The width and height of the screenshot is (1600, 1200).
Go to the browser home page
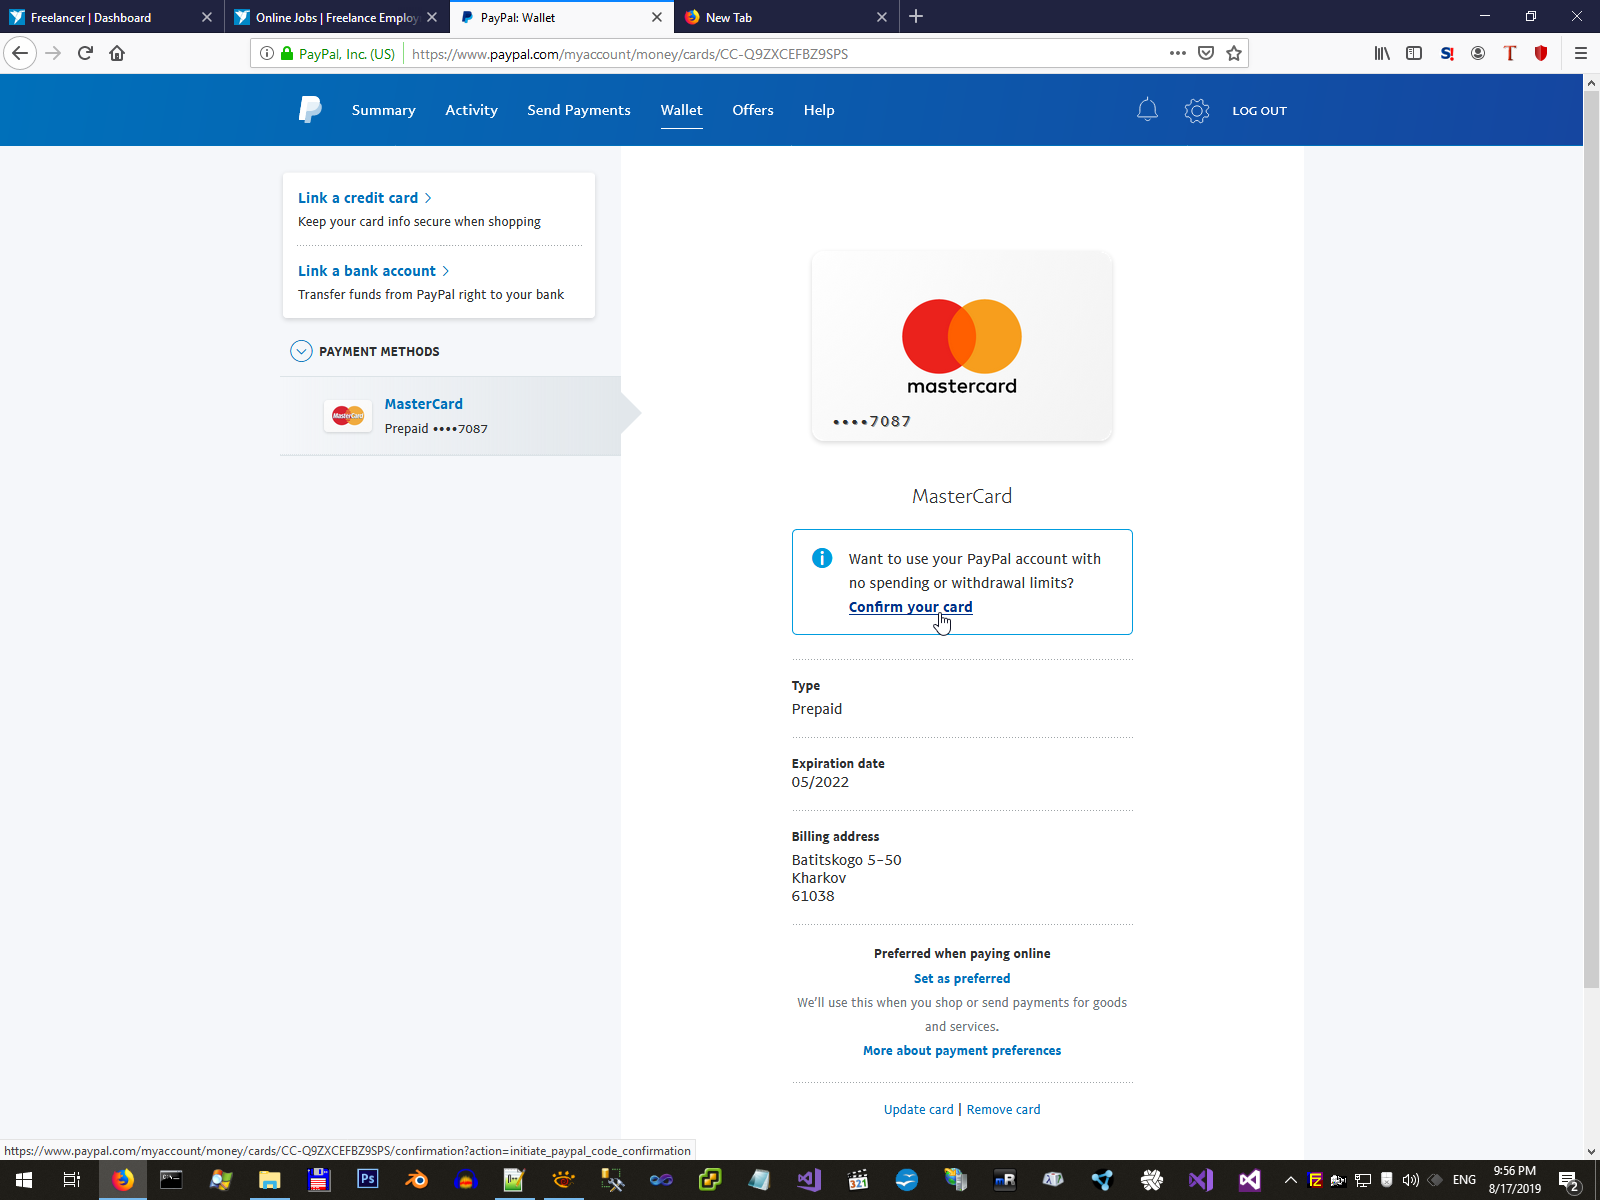pyautogui.click(x=117, y=53)
